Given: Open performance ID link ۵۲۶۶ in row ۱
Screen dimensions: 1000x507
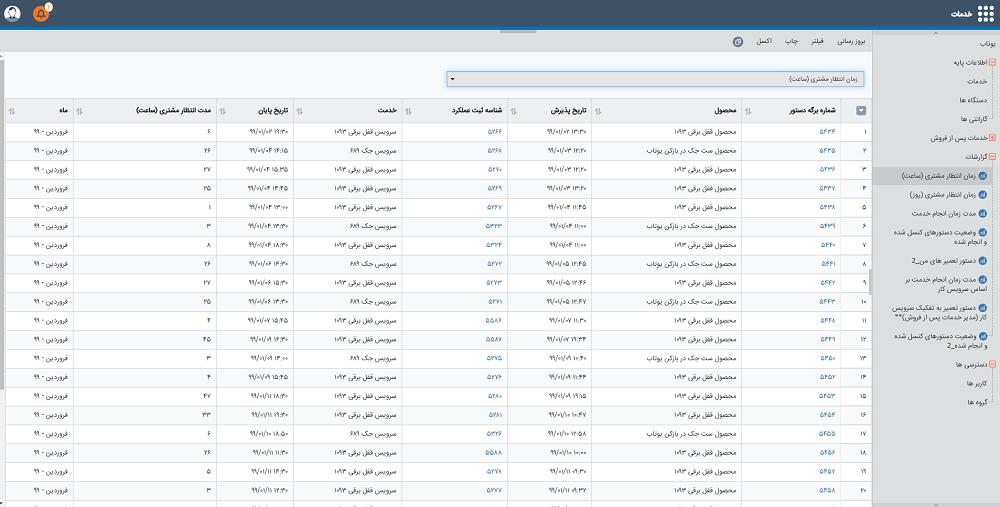Looking at the screenshot, I should [x=494, y=132].
